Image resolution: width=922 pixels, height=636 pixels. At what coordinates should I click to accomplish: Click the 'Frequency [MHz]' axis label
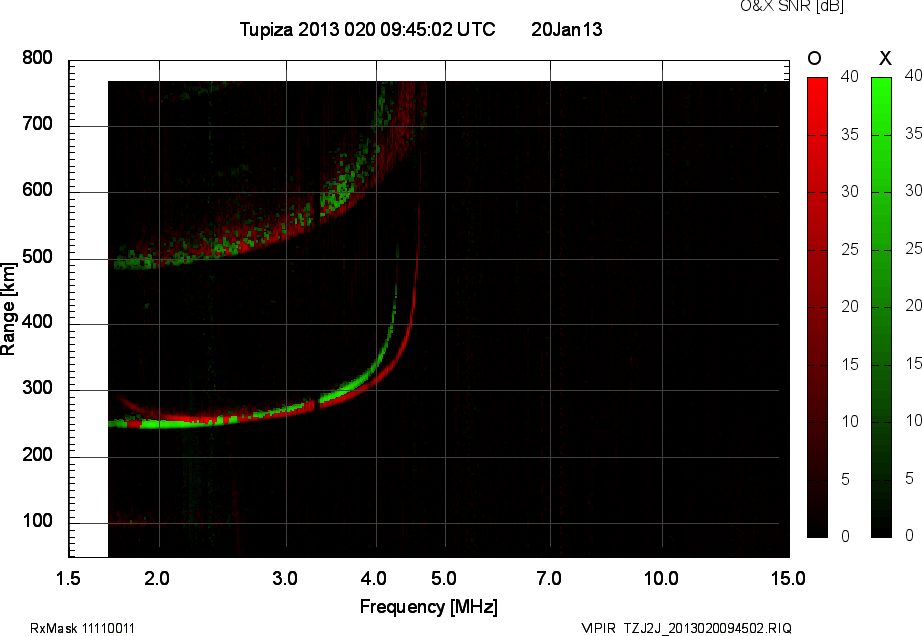click(x=429, y=607)
